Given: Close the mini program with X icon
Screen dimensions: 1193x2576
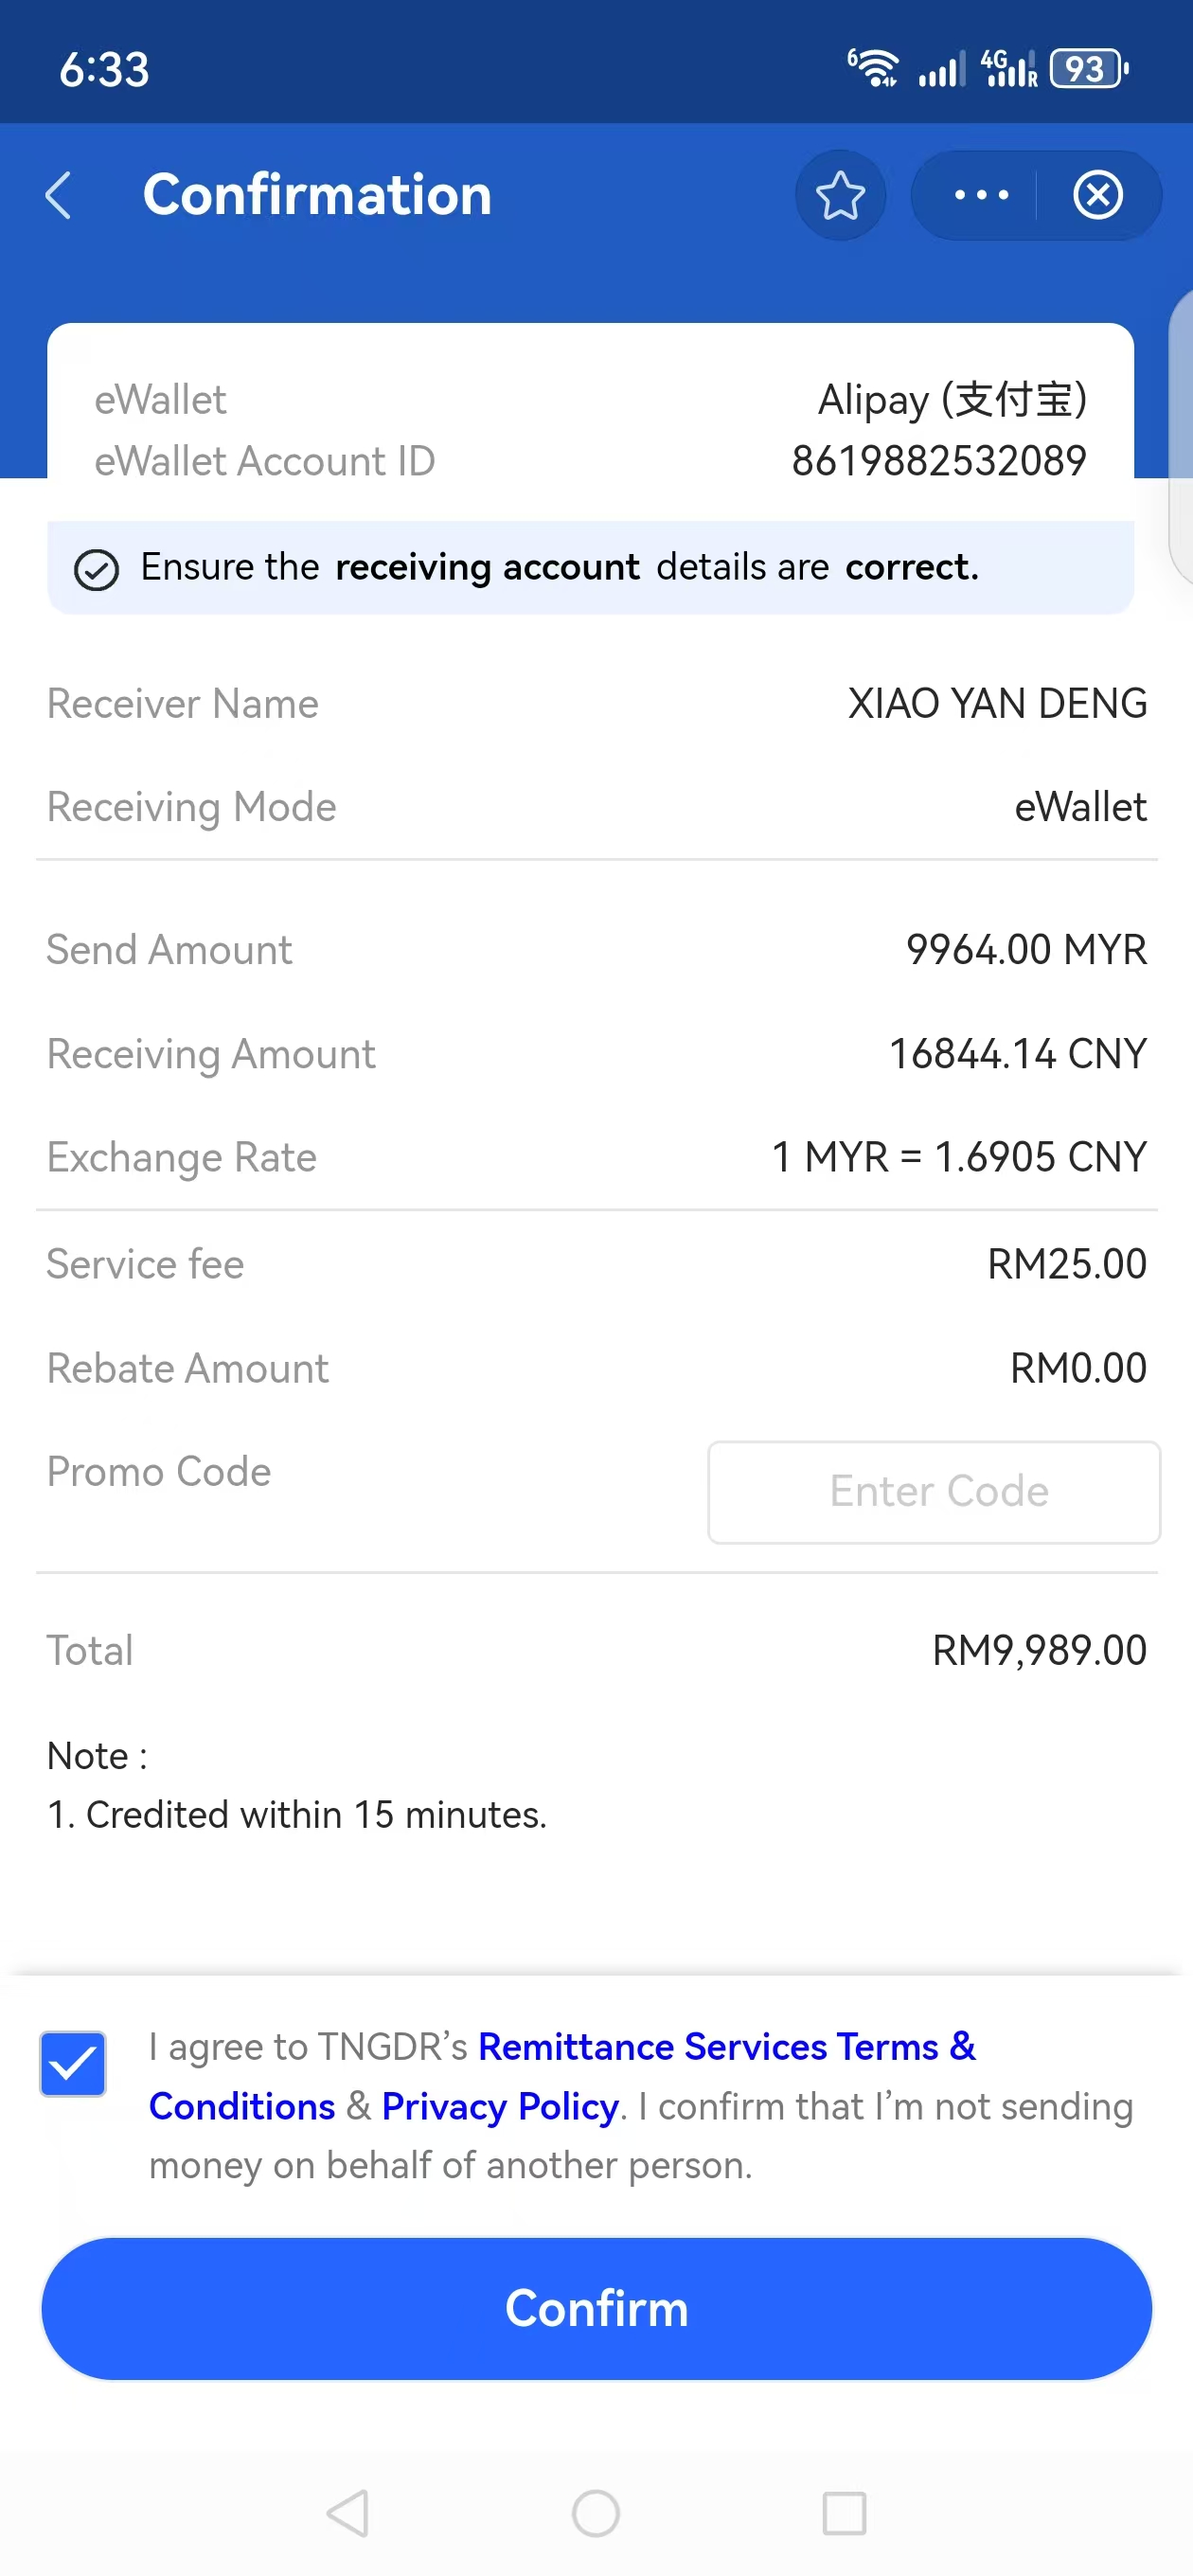Looking at the screenshot, I should point(1098,195).
